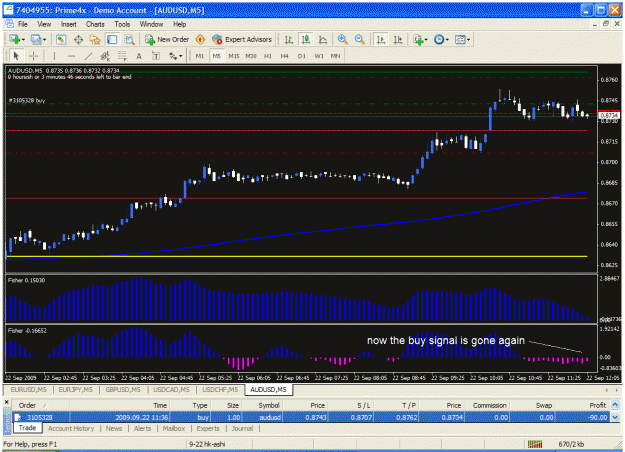Viewport: 625px width, 452px height.
Task: Switch to EURUSD,M5 chart tab
Action: pos(28,390)
